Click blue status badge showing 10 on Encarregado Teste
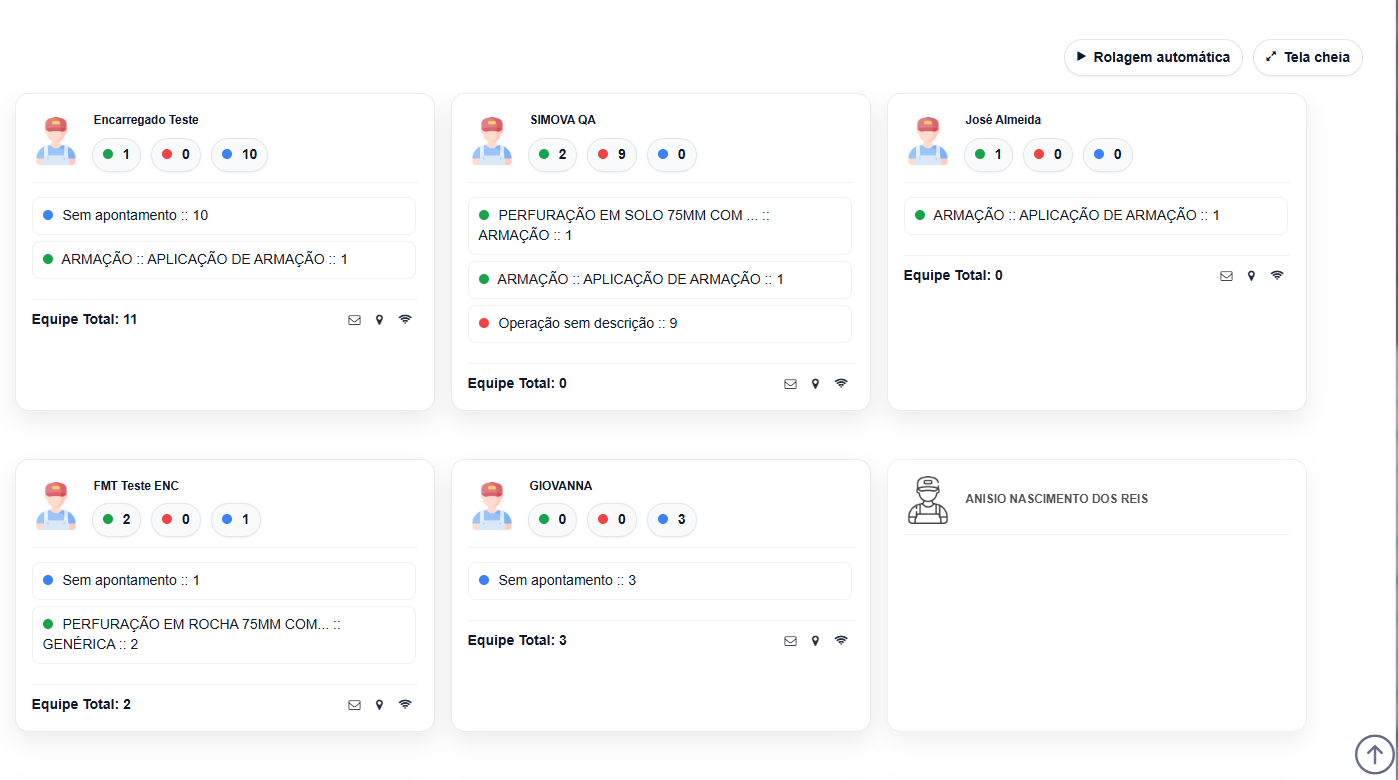The width and height of the screenshot is (1398, 780). pyautogui.click(x=239, y=155)
